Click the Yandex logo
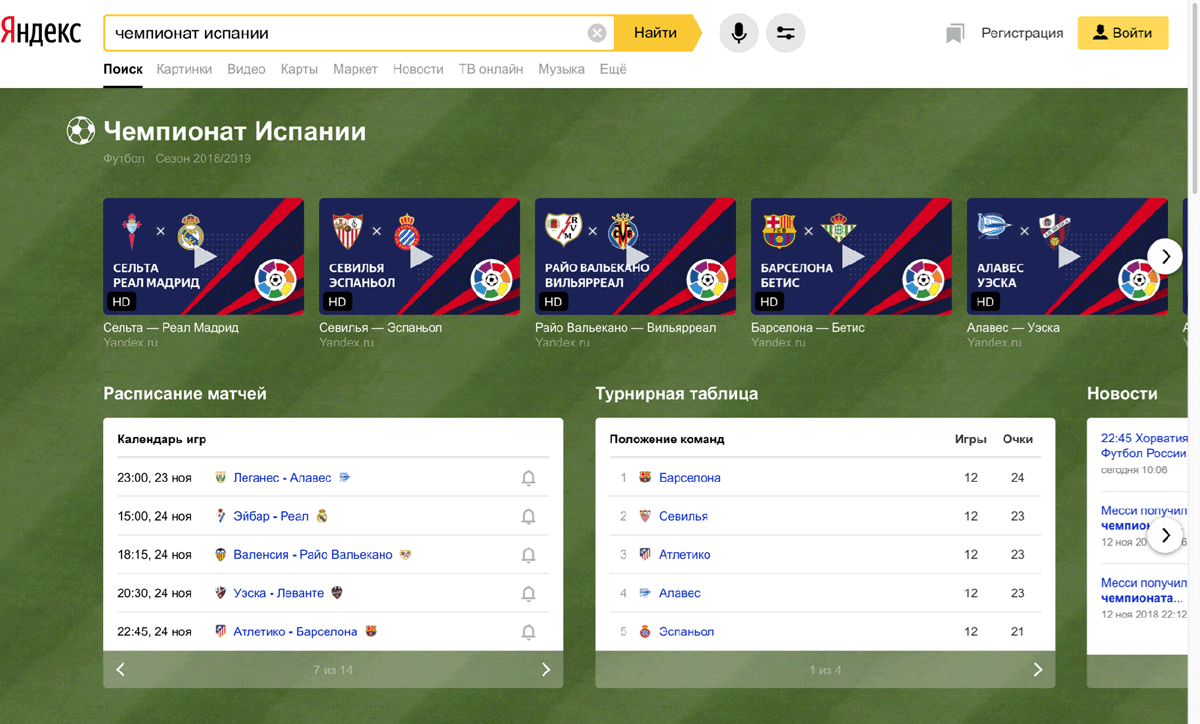The image size is (1200, 724). pyautogui.click(x=41, y=32)
